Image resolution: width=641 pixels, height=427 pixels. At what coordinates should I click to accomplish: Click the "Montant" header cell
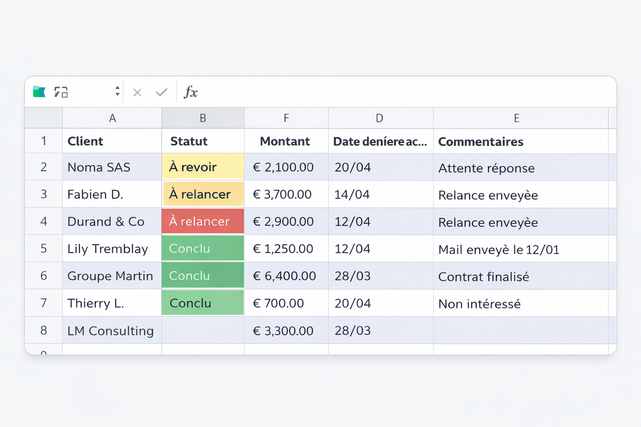tap(286, 141)
